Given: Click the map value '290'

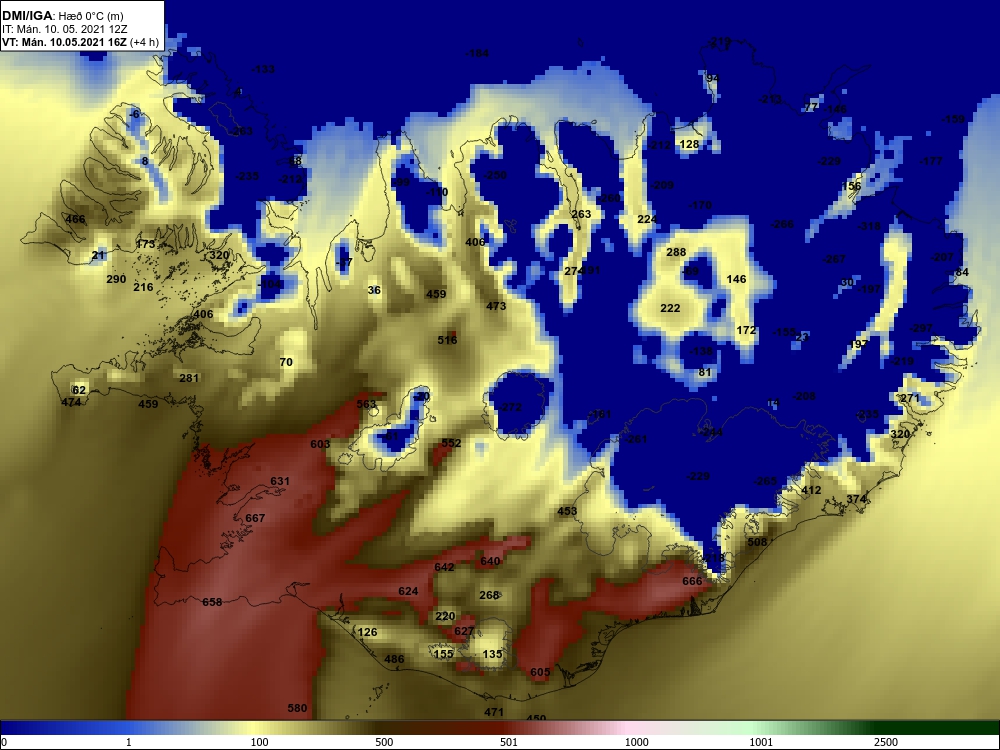Looking at the screenshot, I should (116, 279).
